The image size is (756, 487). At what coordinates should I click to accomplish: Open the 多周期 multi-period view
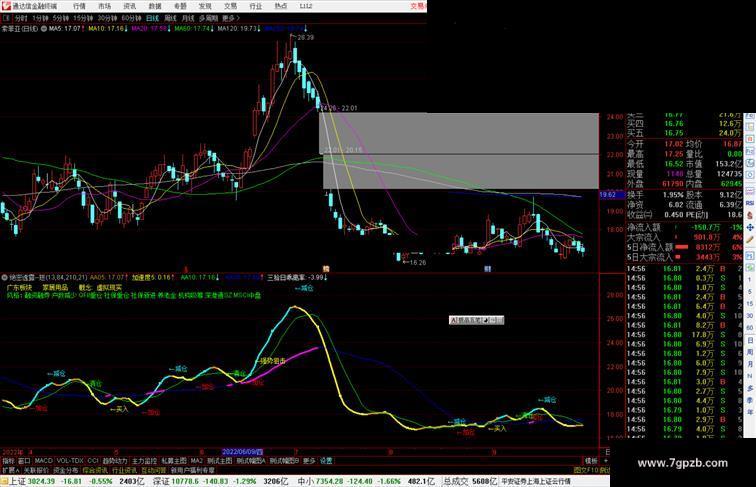pos(208,18)
